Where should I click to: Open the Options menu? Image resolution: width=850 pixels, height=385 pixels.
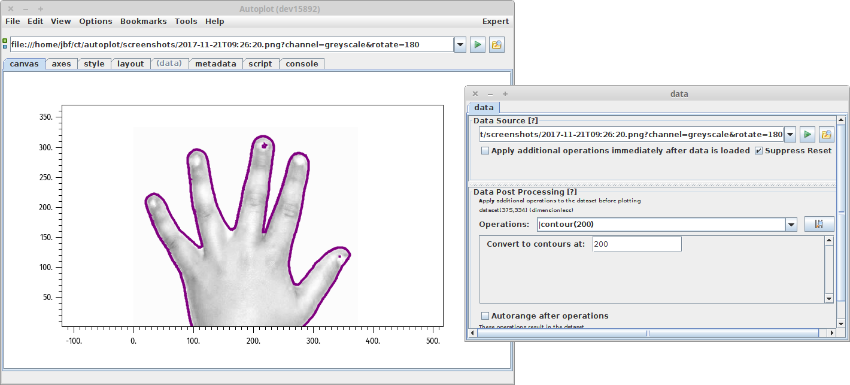click(x=95, y=22)
